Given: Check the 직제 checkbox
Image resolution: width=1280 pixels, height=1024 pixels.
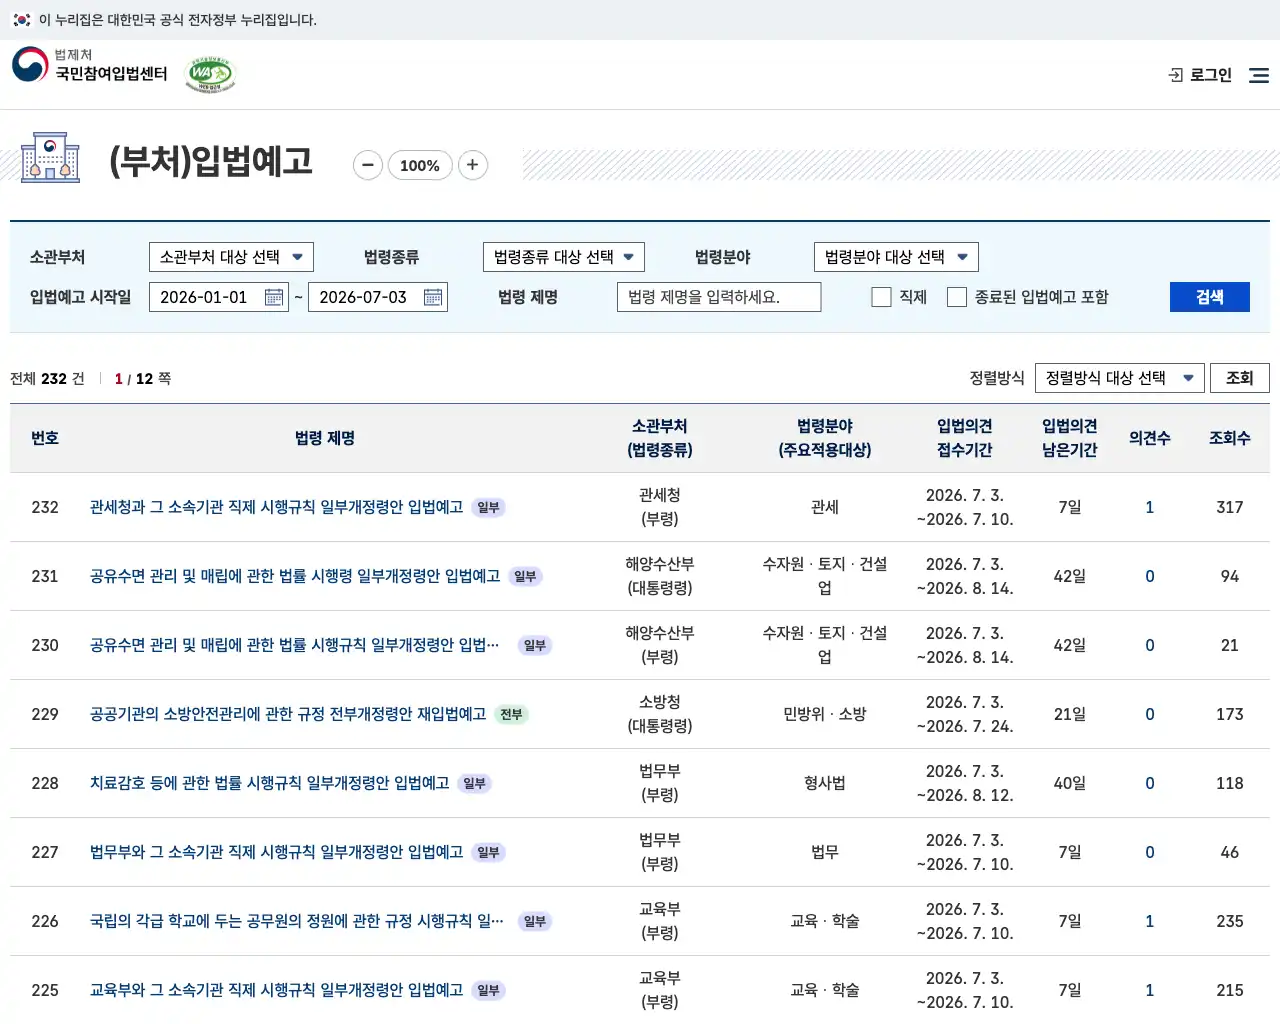Looking at the screenshot, I should tap(881, 297).
